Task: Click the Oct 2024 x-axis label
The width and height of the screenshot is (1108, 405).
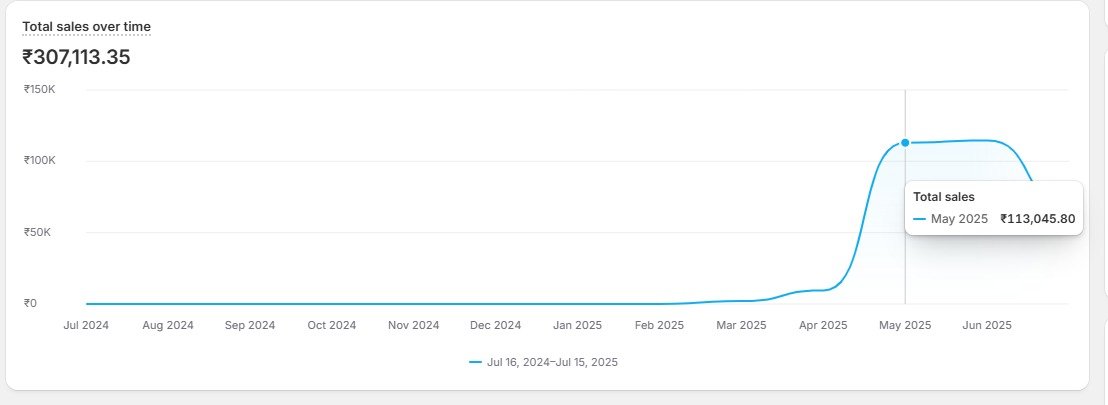Action: coord(331,326)
